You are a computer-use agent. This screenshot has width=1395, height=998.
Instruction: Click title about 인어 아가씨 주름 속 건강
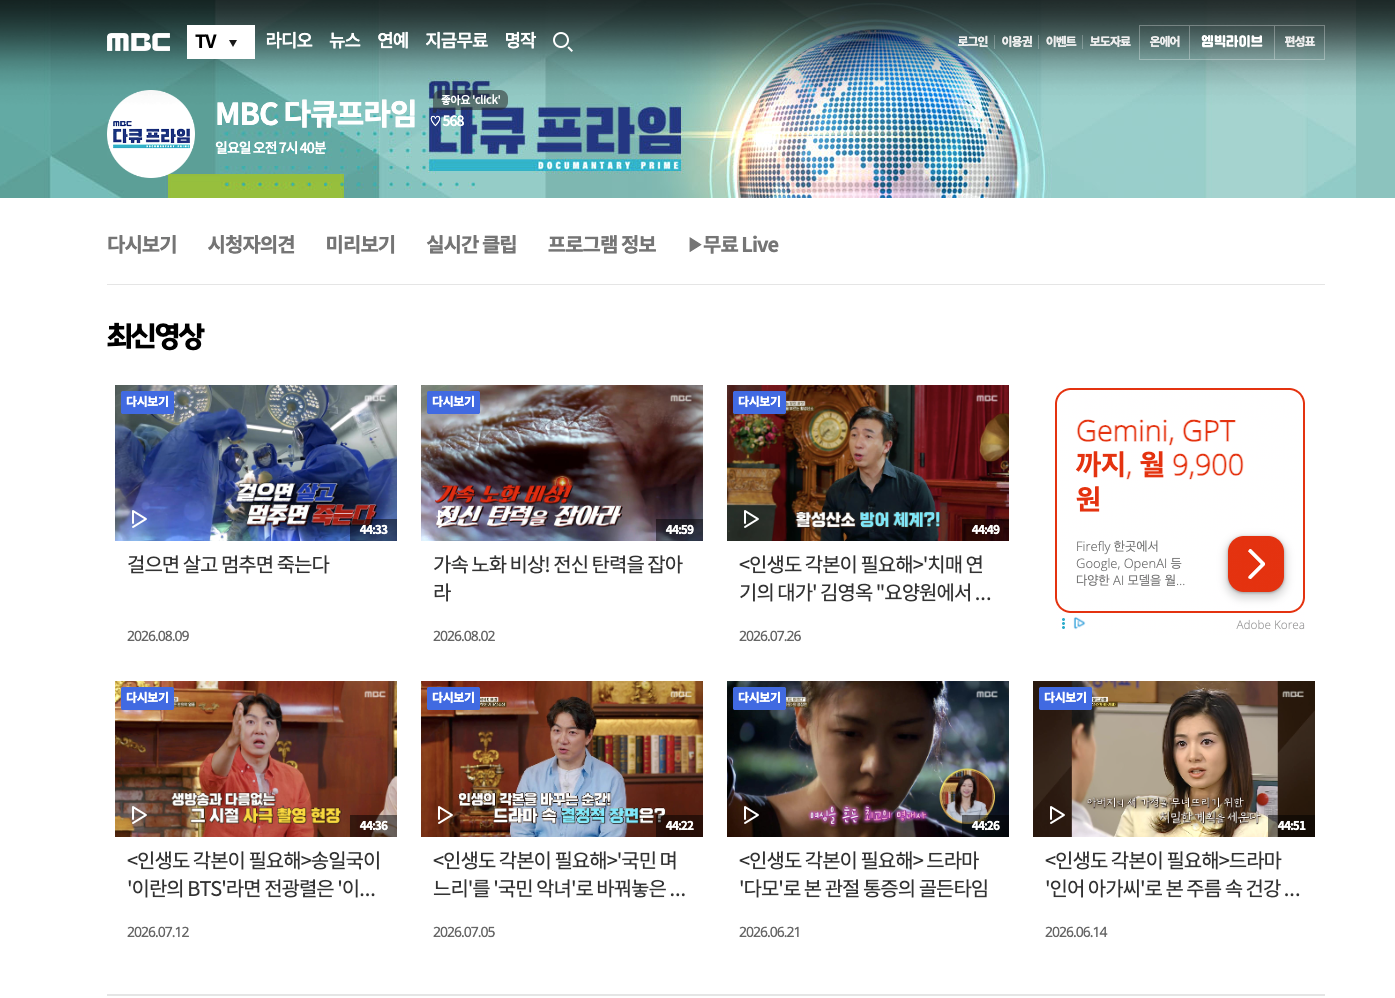(1172, 875)
